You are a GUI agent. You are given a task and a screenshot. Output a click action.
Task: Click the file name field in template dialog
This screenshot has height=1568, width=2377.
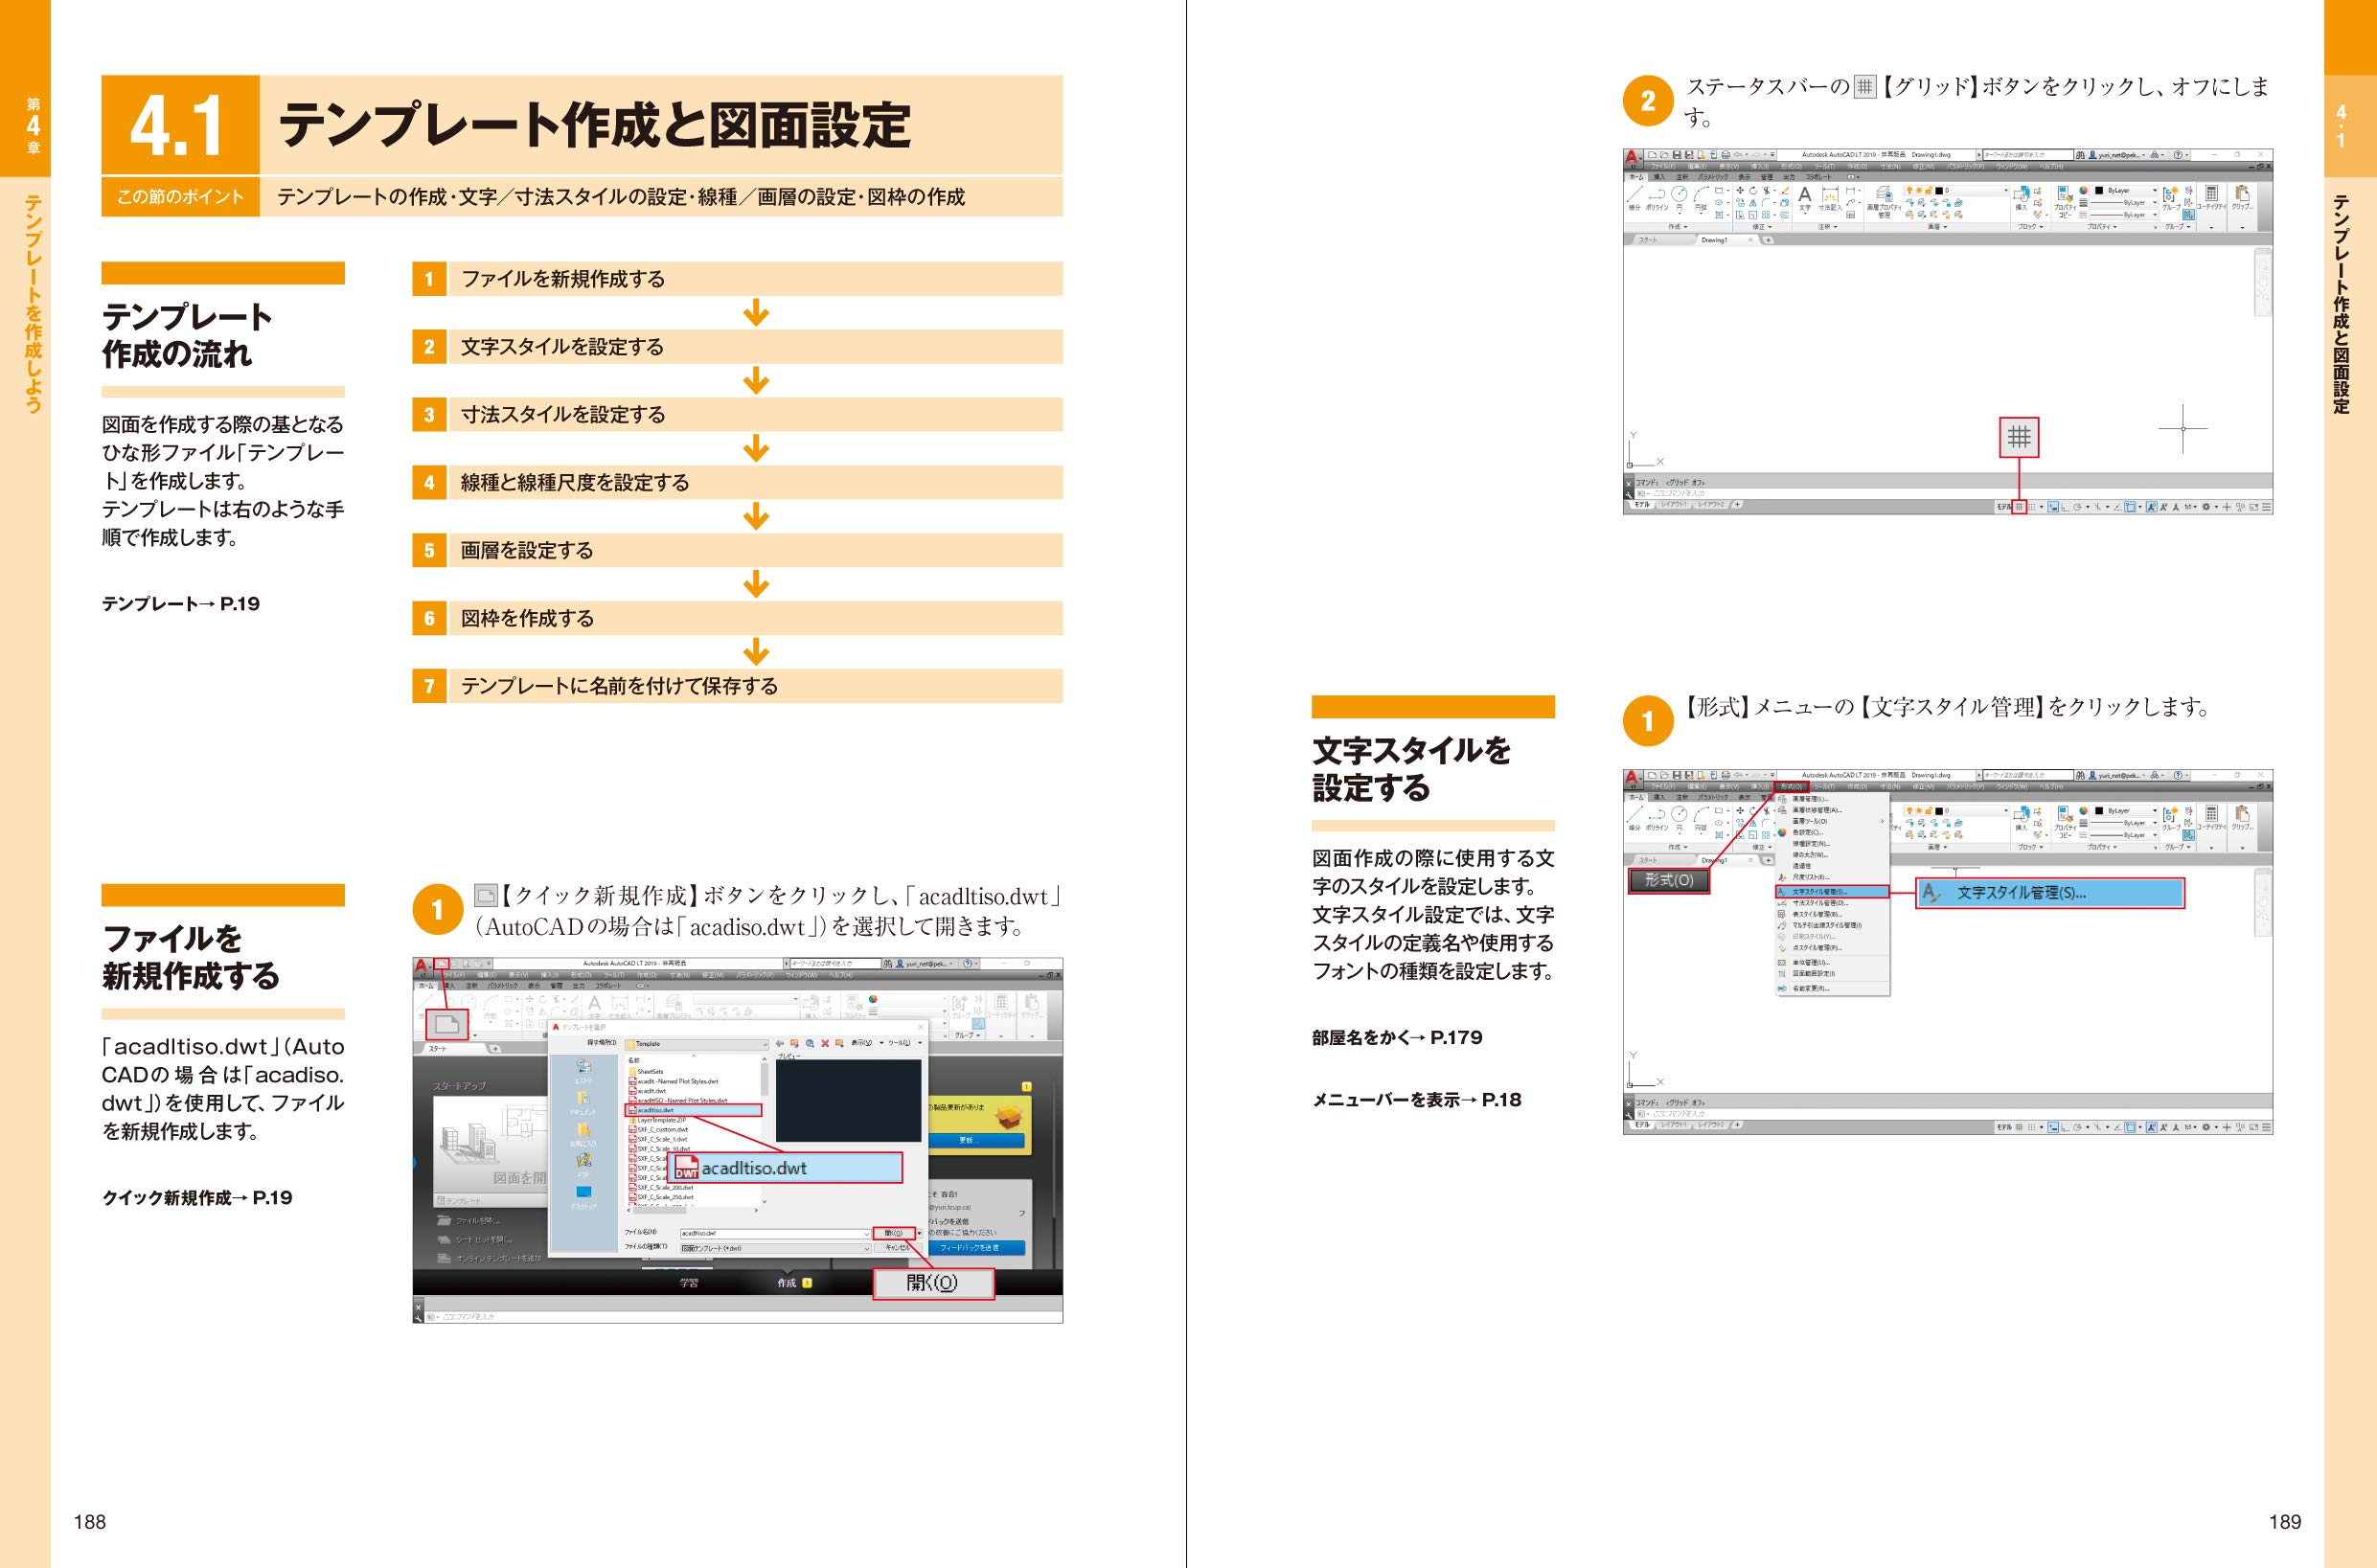[776, 1234]
